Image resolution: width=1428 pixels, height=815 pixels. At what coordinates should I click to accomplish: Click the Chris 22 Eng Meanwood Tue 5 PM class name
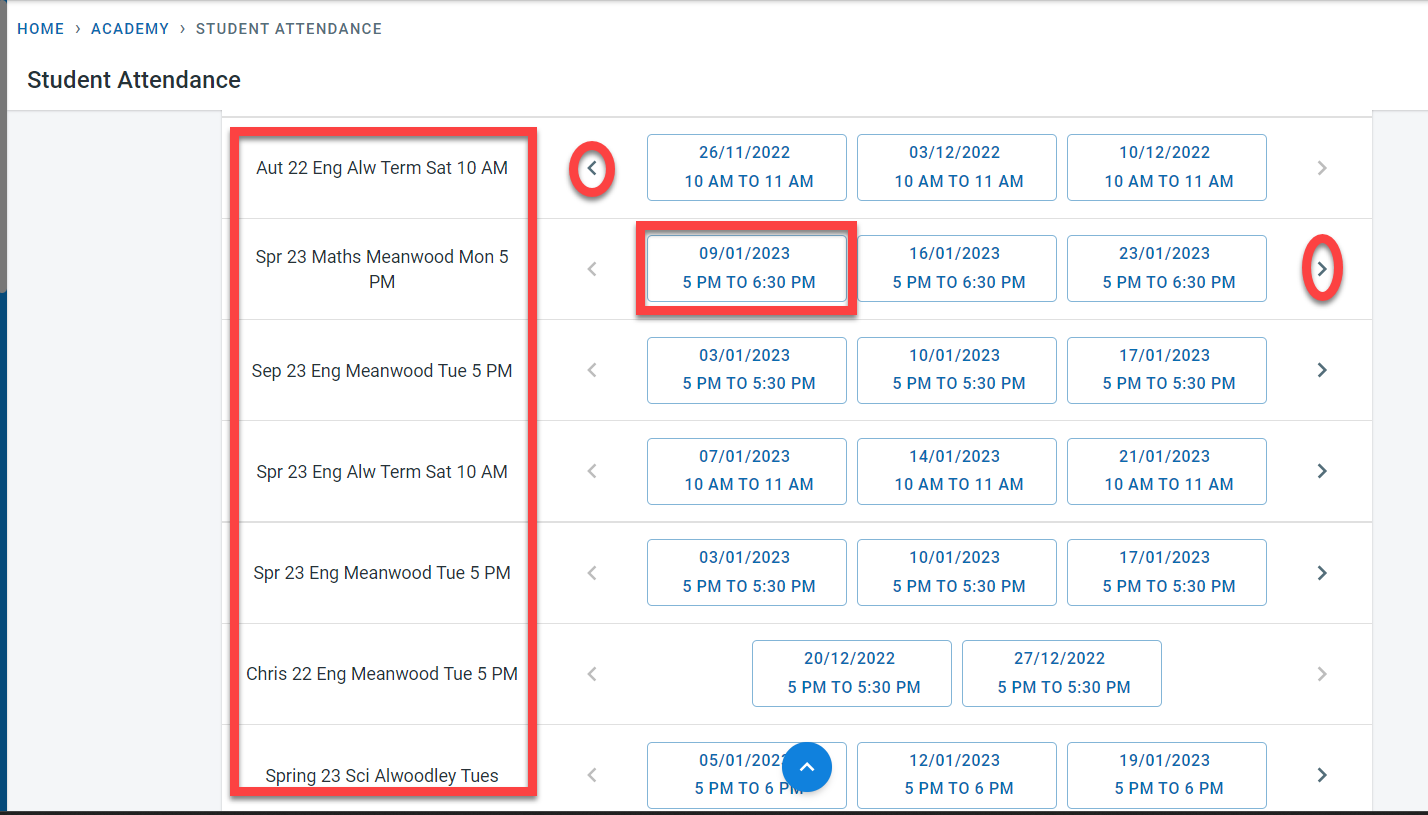pos(382,674)
